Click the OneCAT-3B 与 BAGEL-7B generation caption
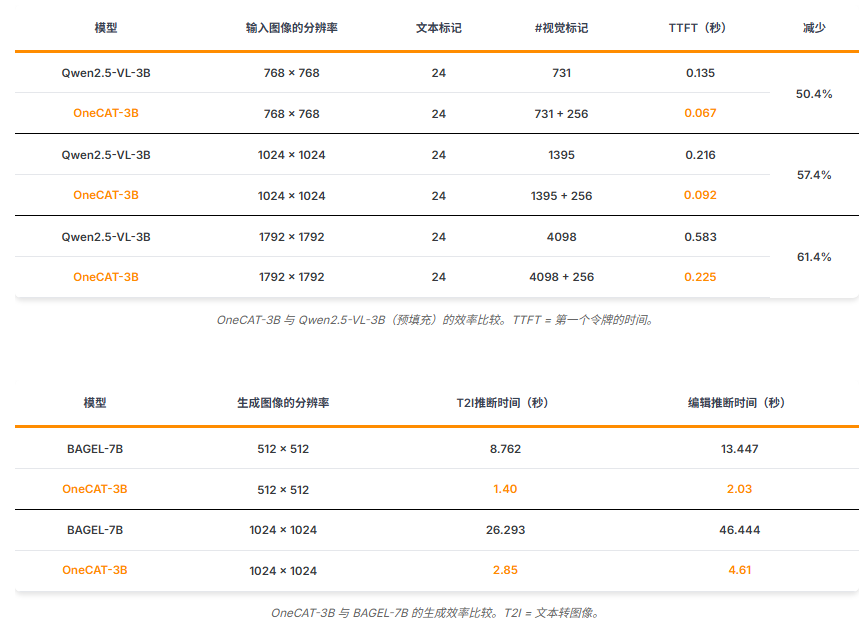This screenshot has width=860, height=628. coord(436,613)
